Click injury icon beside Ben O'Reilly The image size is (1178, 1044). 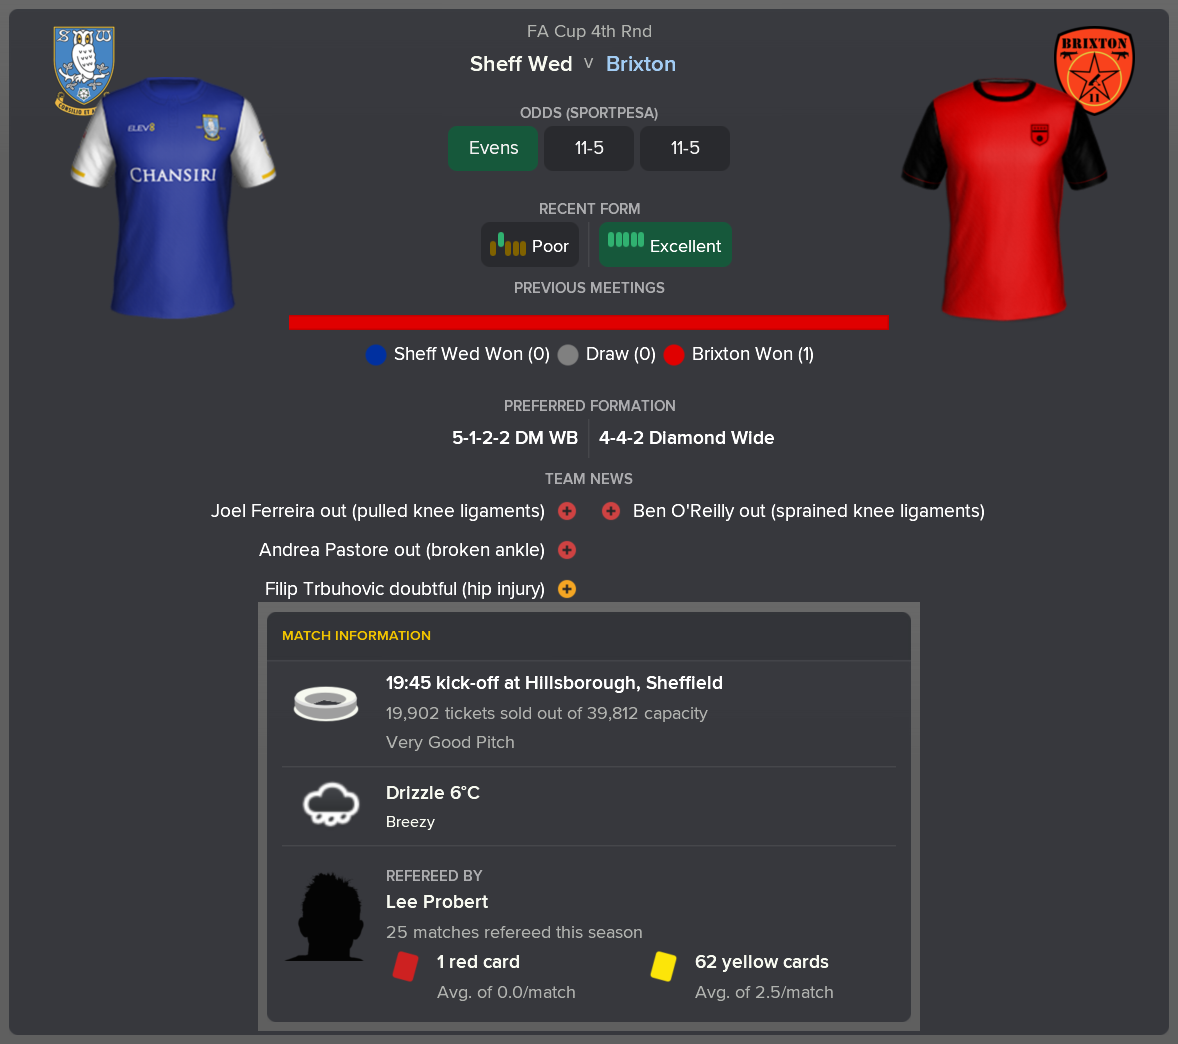pyautogui.click(x=611, y=511)
